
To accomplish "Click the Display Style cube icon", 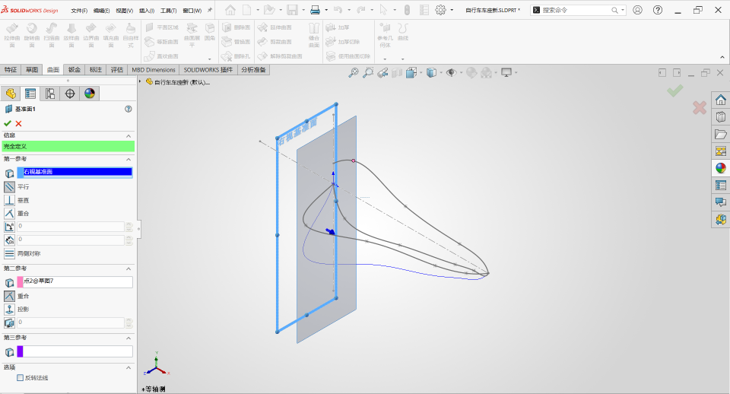I will click(431, 73).
